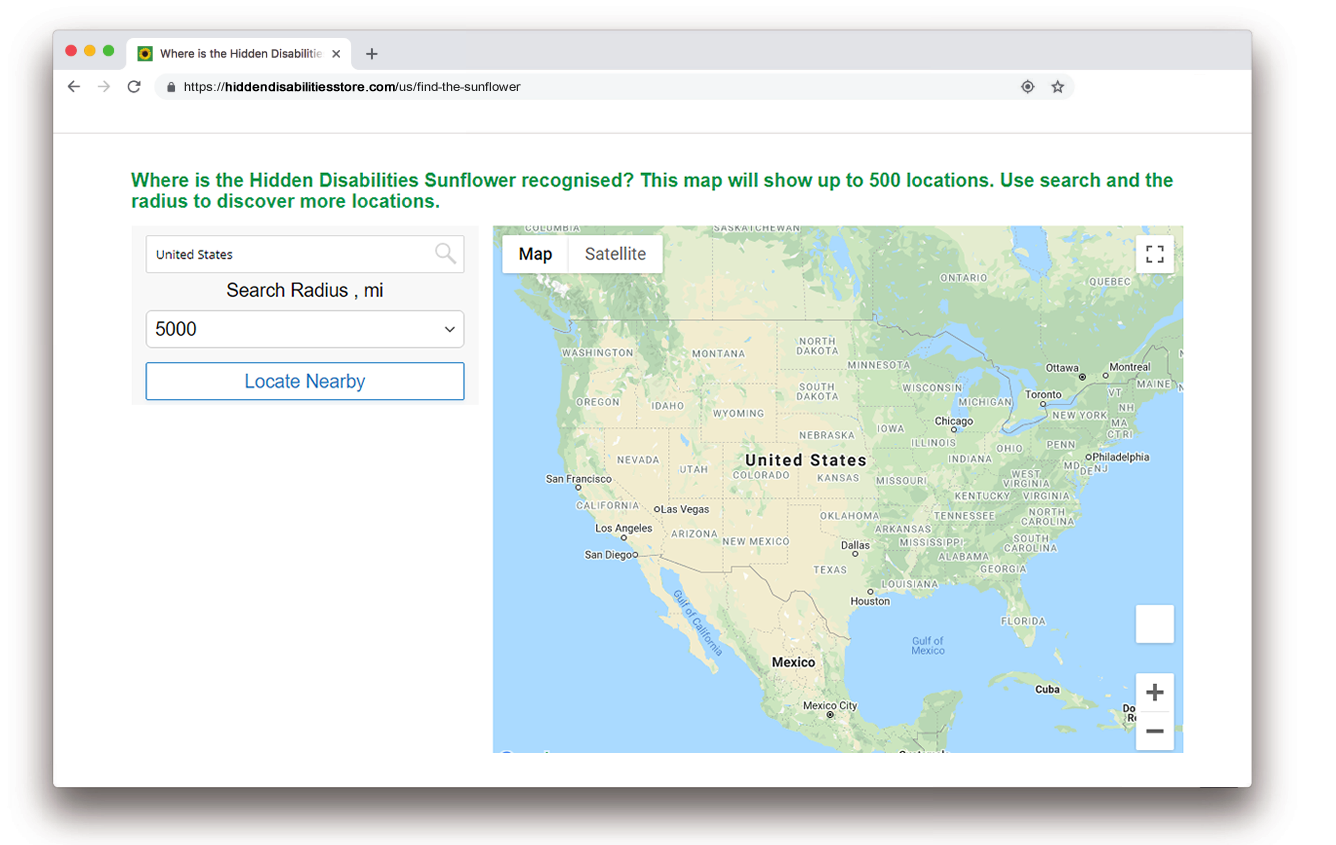1336x845 pixels.
Task: Click the Search Radius, mi label
Action: tap(305, 290)
